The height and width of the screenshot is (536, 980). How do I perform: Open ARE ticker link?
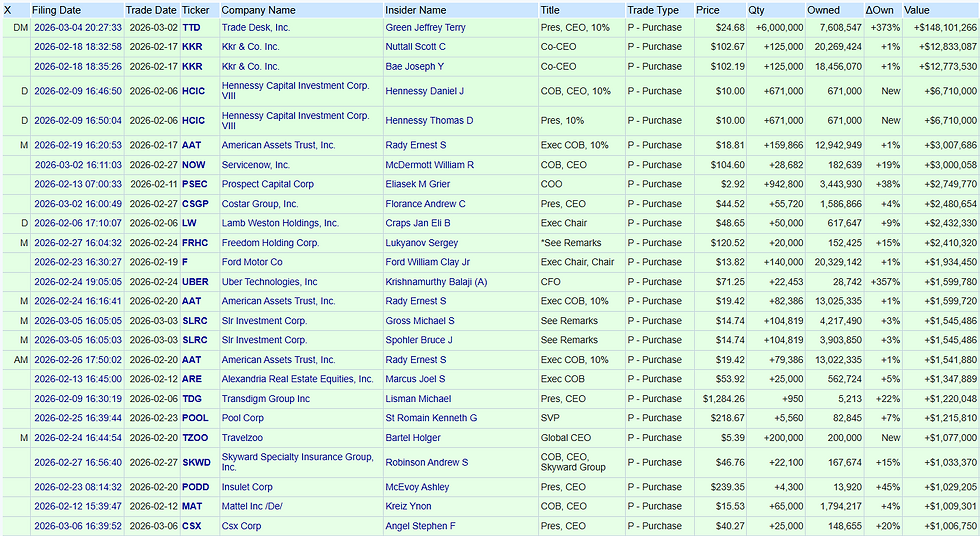192,379
